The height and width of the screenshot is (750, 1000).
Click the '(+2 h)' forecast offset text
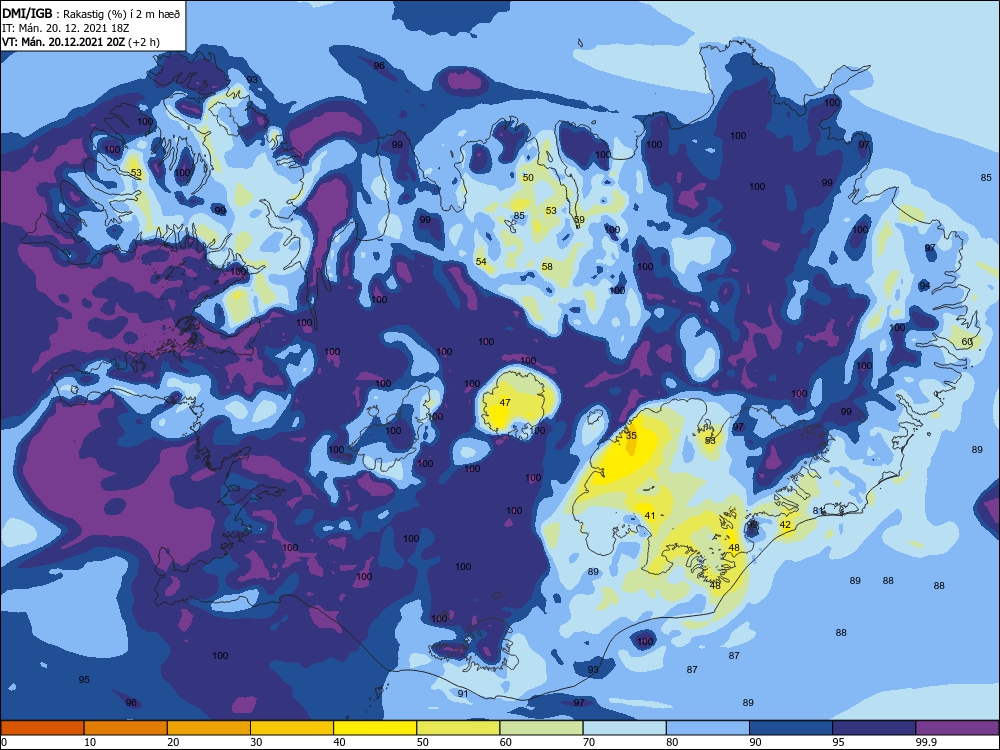144,42
